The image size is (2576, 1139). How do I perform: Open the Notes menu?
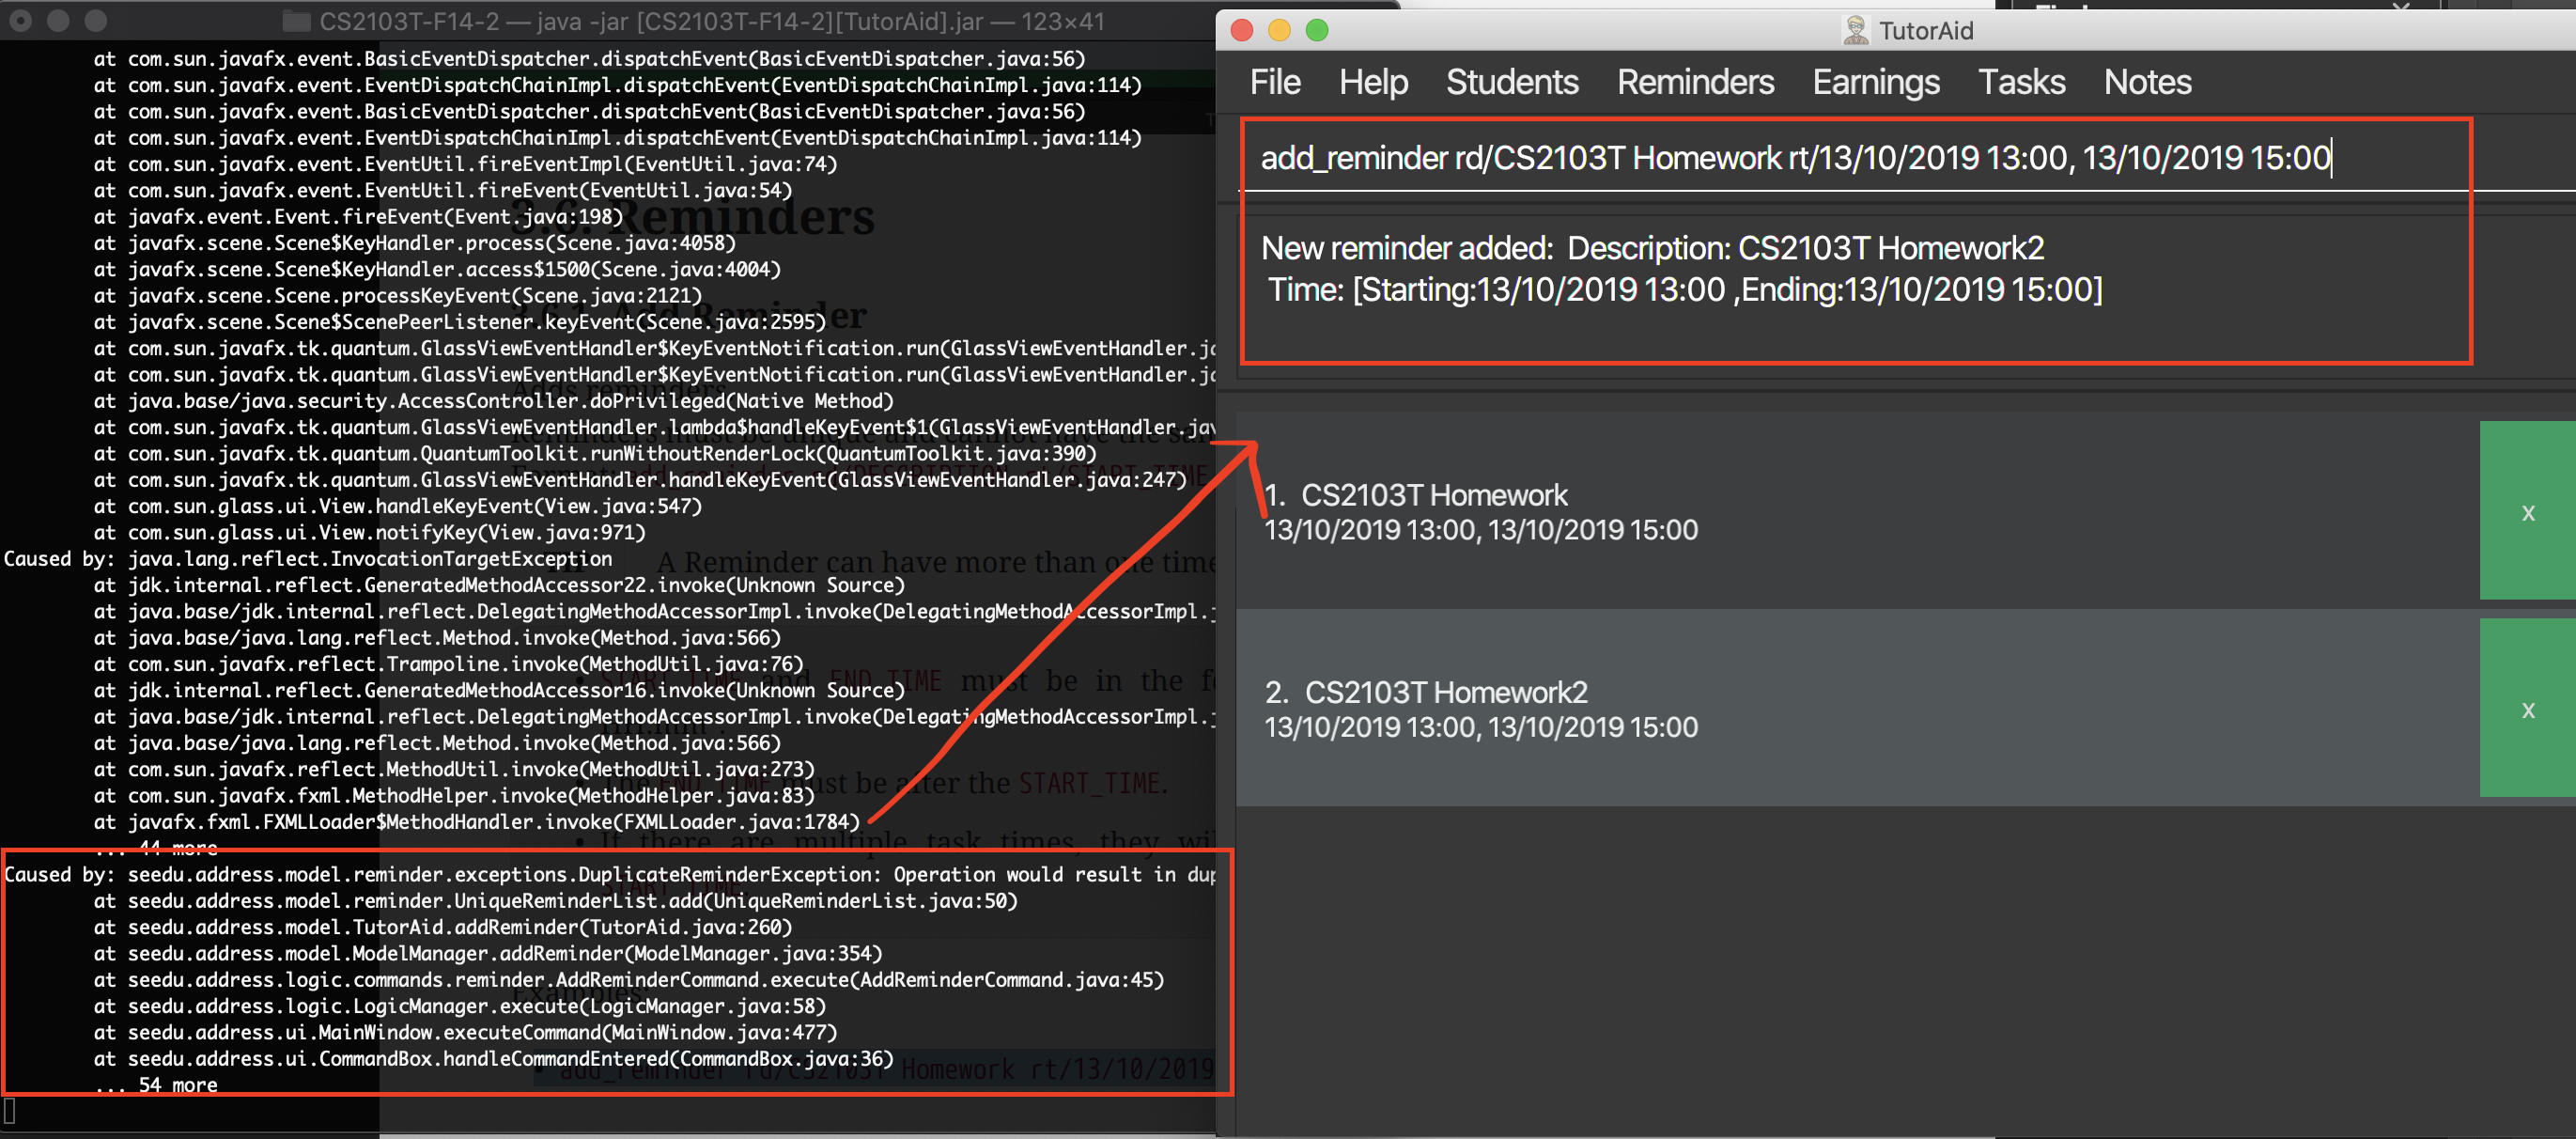[x=2147, y=82]
